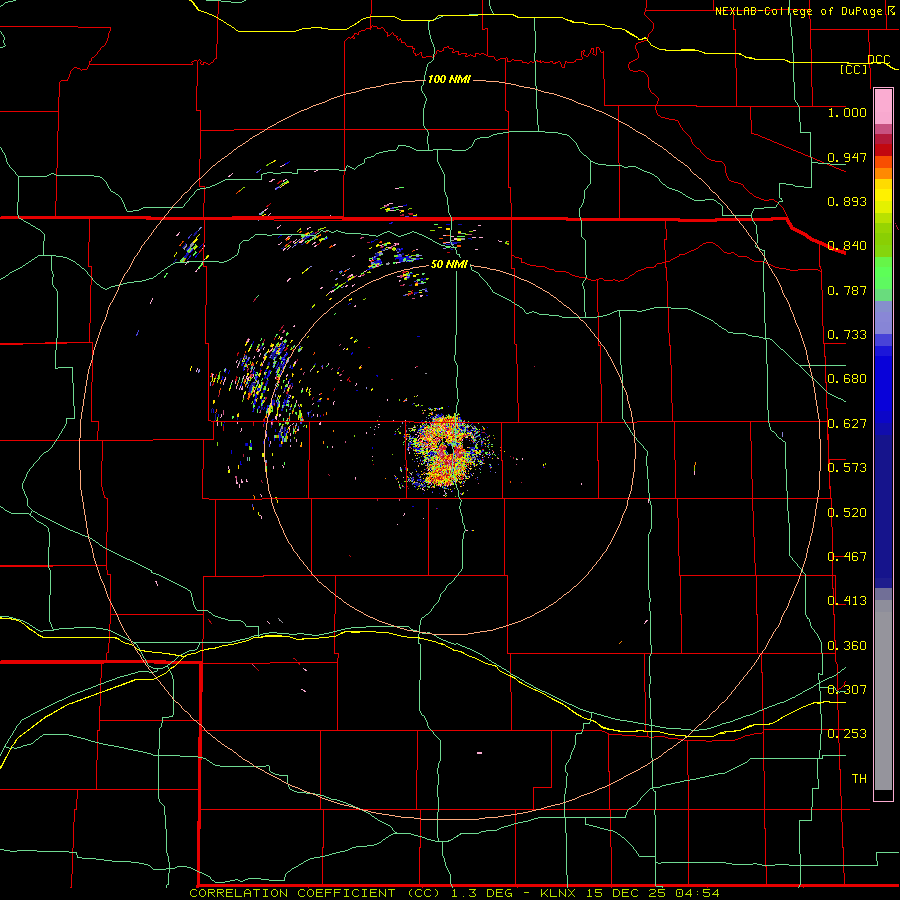Click the 15 DEC 25 date in caption
The image size is (900, 900).
click(x=626, y=893)
